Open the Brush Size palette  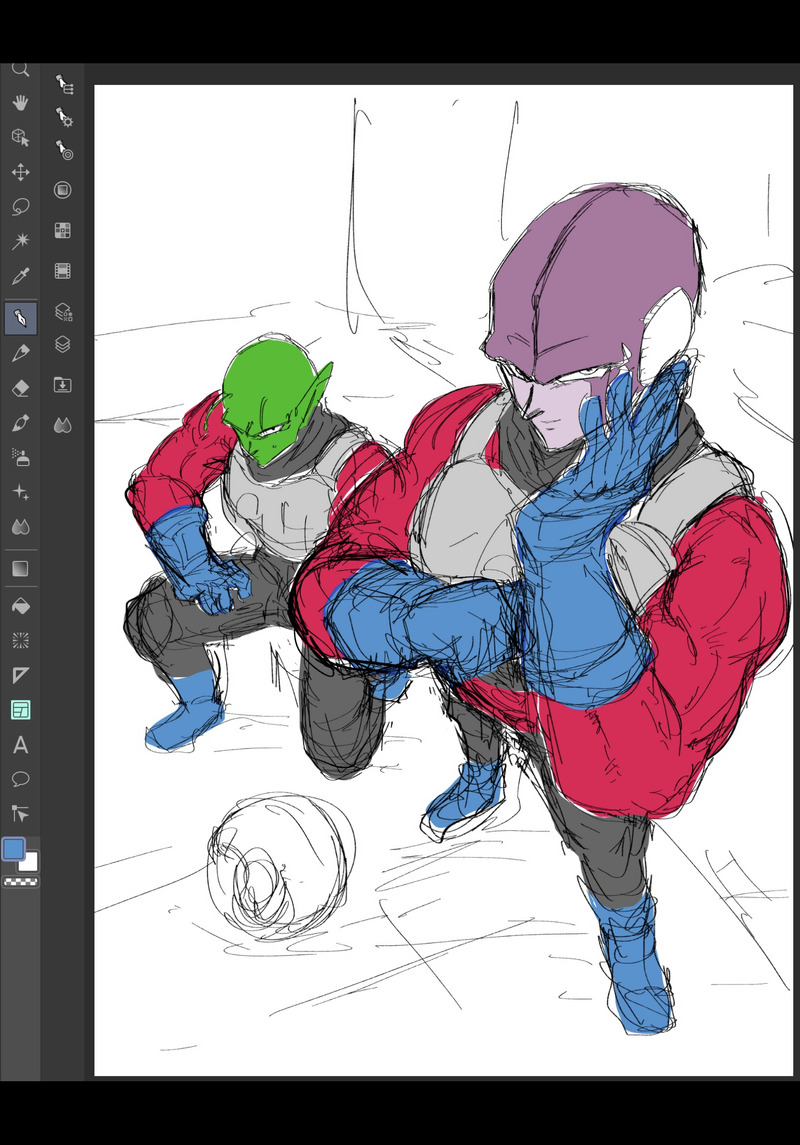point(64,150)
